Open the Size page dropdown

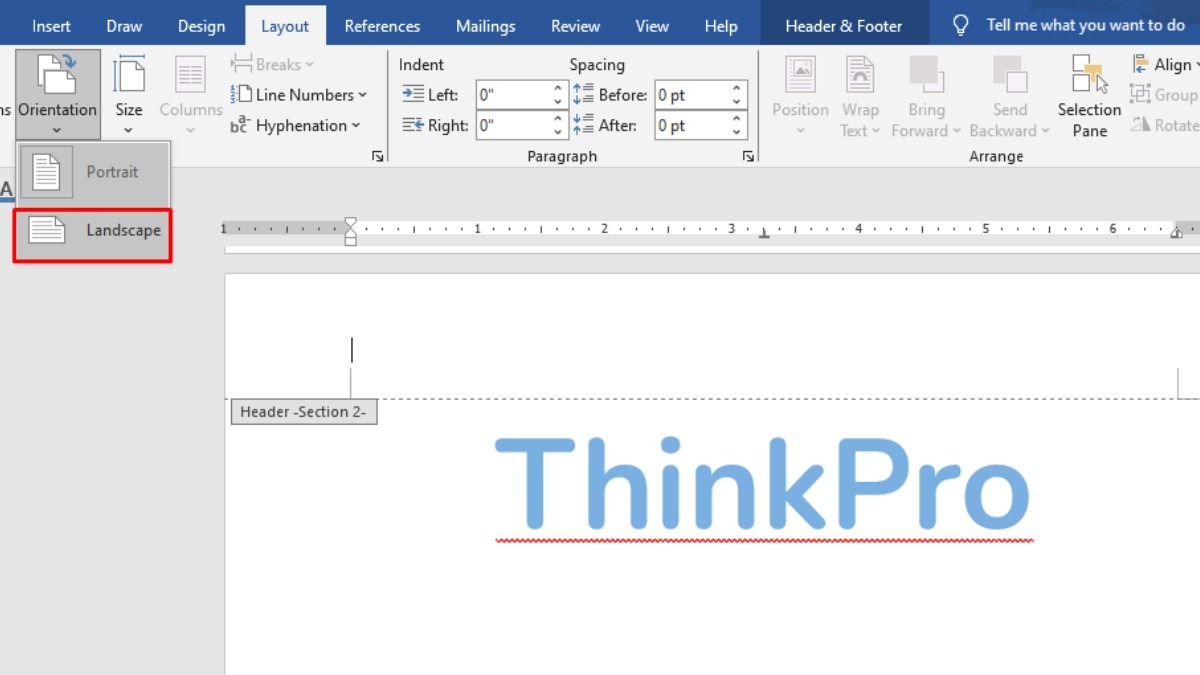tap(129, 95)
